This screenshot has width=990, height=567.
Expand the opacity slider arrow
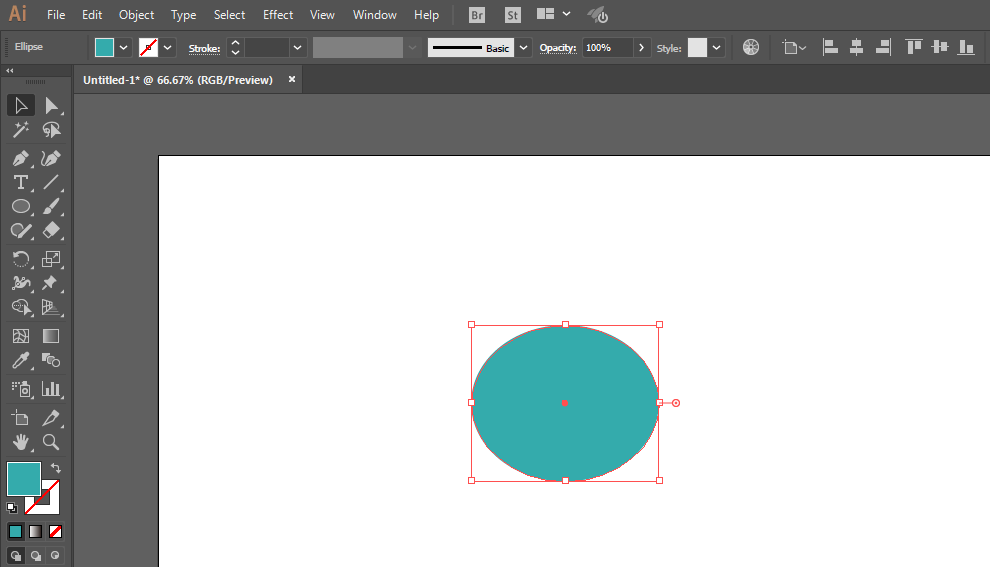click(641, 47)
